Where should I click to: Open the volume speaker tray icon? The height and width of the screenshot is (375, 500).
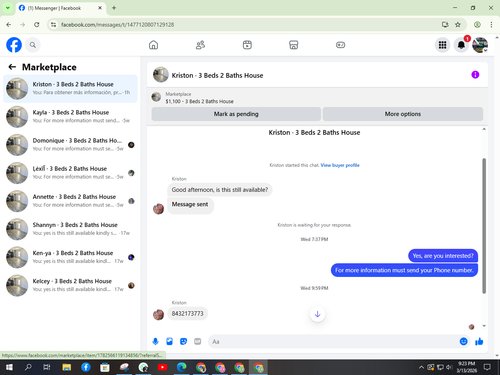[449, 367]
